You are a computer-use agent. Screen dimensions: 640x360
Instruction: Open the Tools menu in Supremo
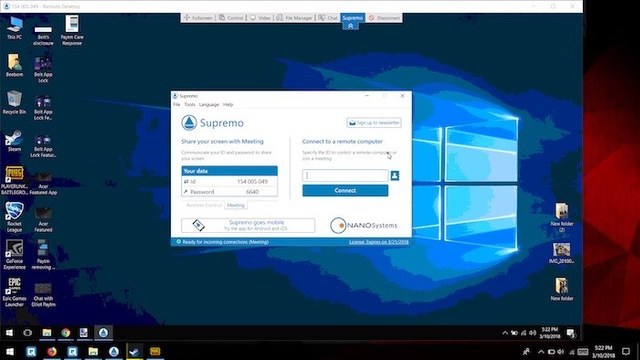click(x=189, y=104)
